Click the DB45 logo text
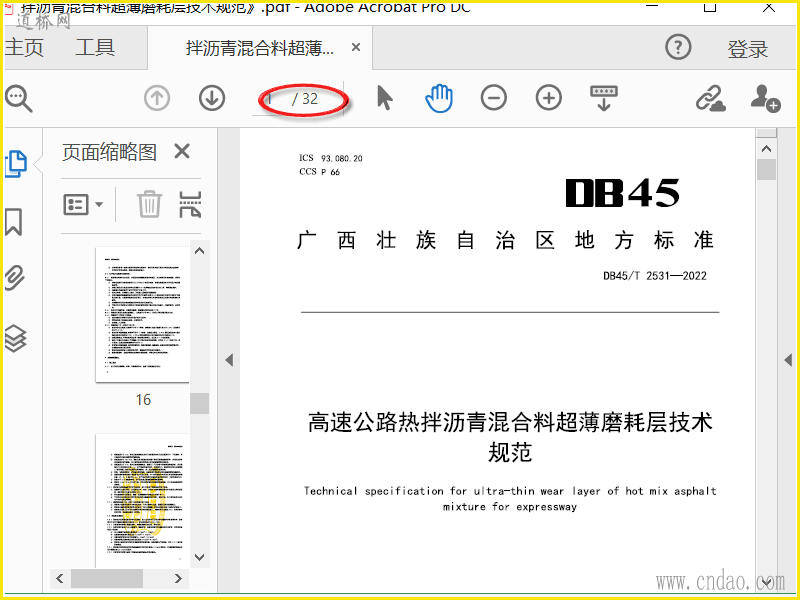This screenshot has height=600, width=800. pos(622,193)
